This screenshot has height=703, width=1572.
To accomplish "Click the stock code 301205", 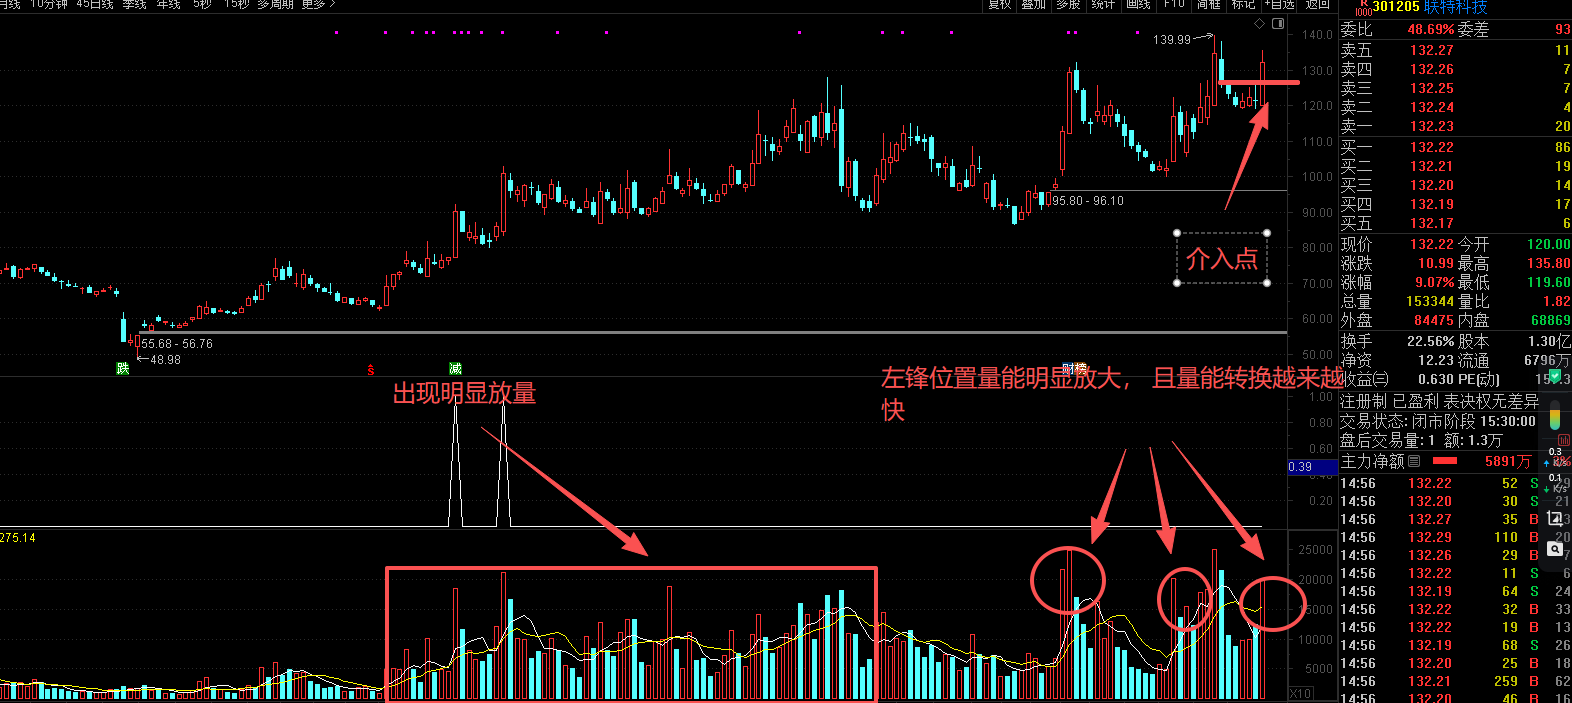I will point(1396,7).
